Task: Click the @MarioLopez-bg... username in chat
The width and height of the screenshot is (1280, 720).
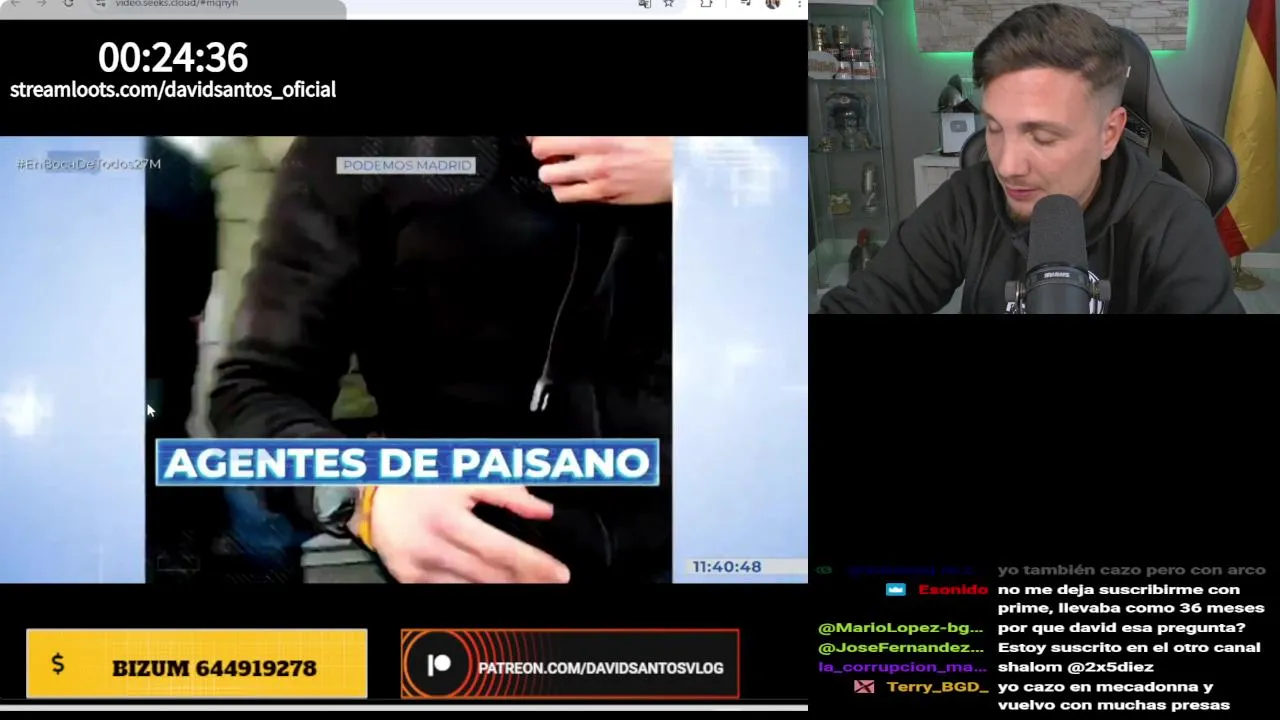Action: [x=900, y=628]
